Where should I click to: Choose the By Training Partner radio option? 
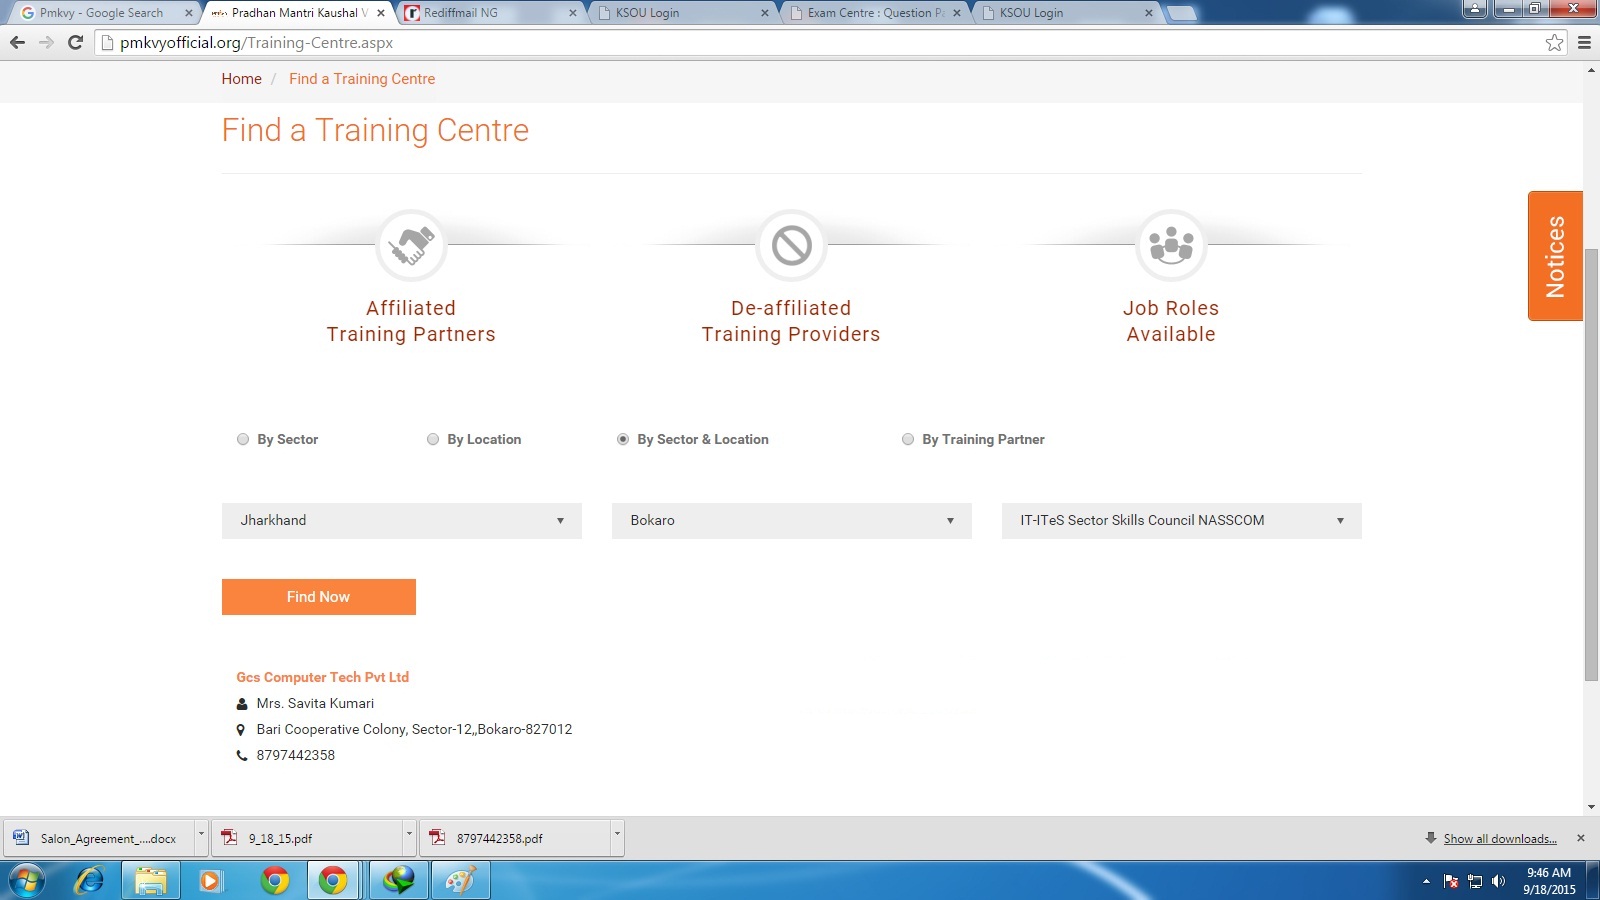pyautogui.click(x=908, y=439)
